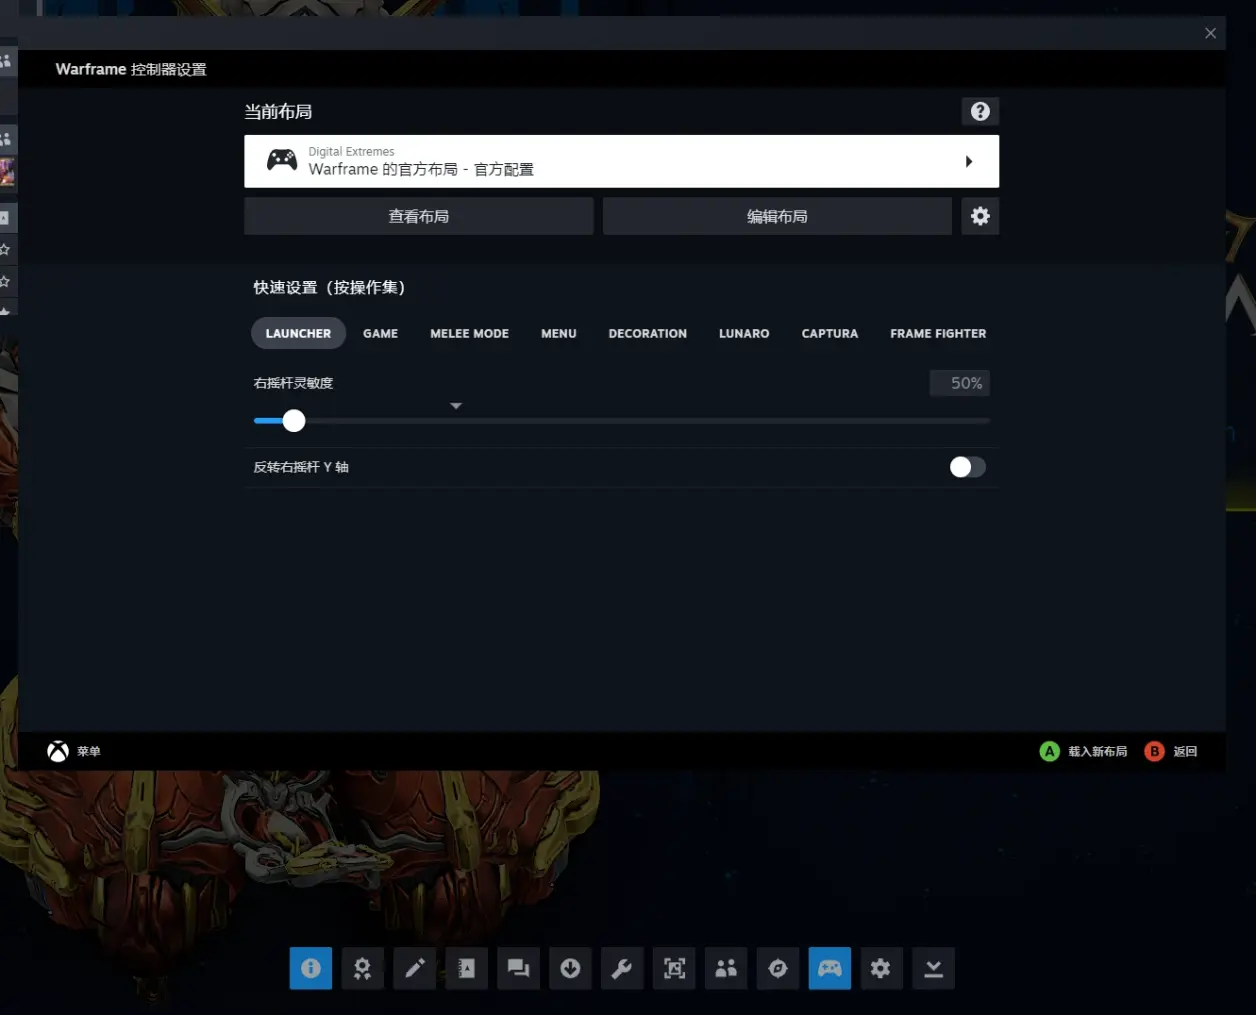Viewport: 1256px width, 1015px height.
Task: Click the controller icon in the current layout
Action: 282,160
